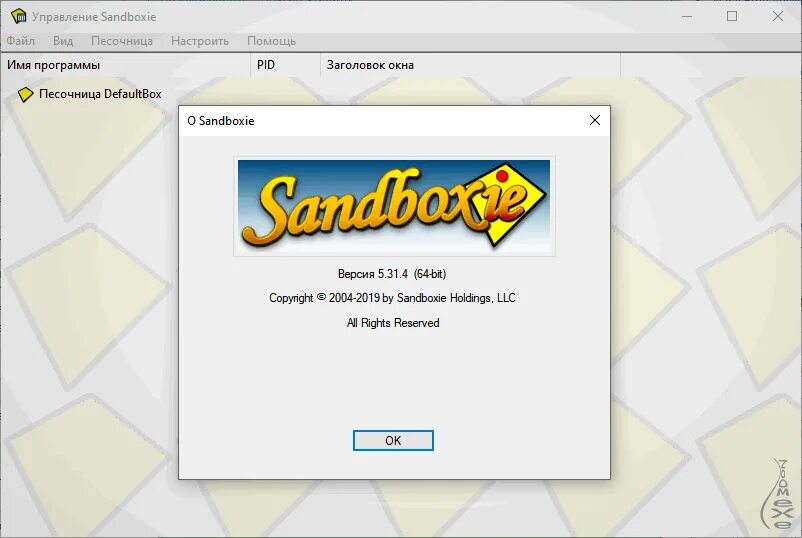The height and width of the screenshot is (538, 802).
Task: Click the Copyright 2004-2019 Sandboxie Holdings line
Action: tap(392, 298)
